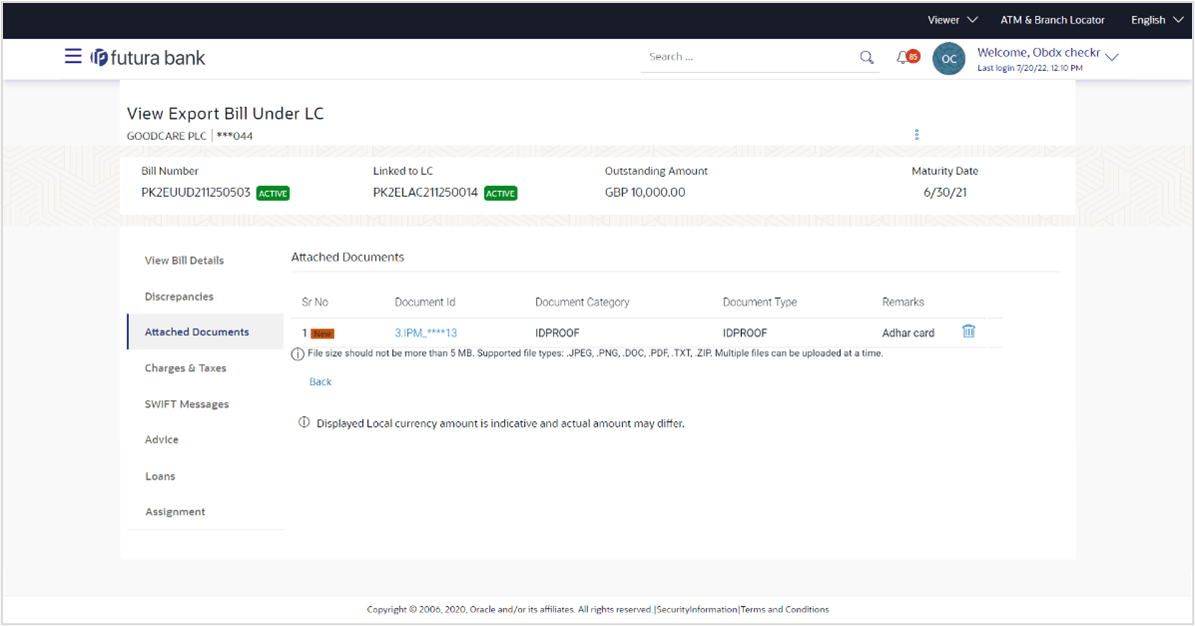Open document link 3.IPM_****13

pos(426,333)
